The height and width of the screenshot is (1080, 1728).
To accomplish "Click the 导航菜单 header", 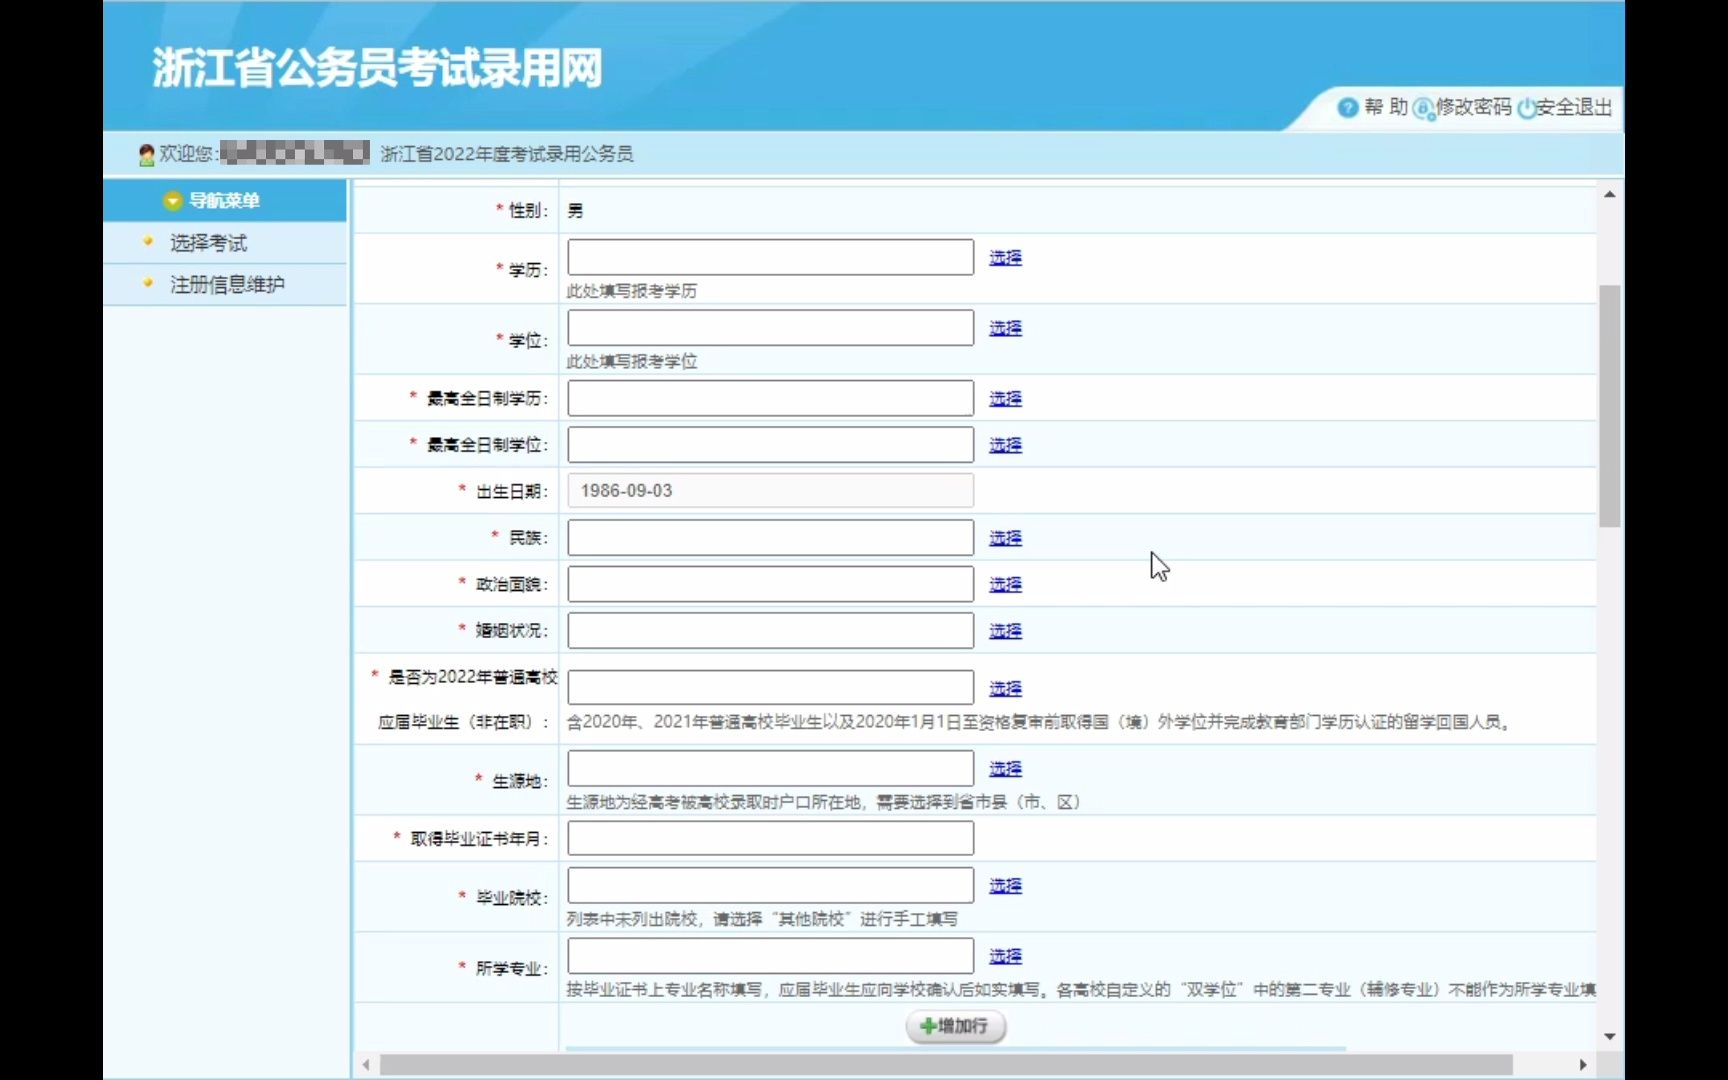I will (x=225, y=201).
